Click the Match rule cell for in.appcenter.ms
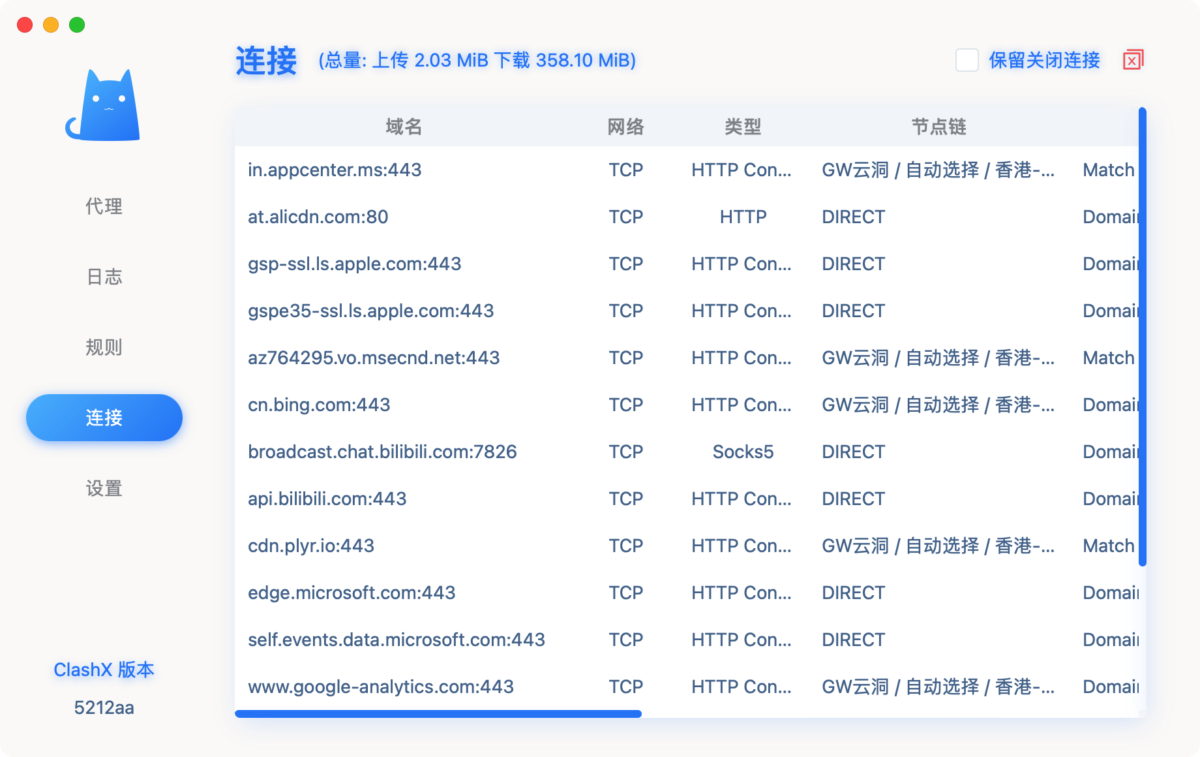 point(1109,170)
